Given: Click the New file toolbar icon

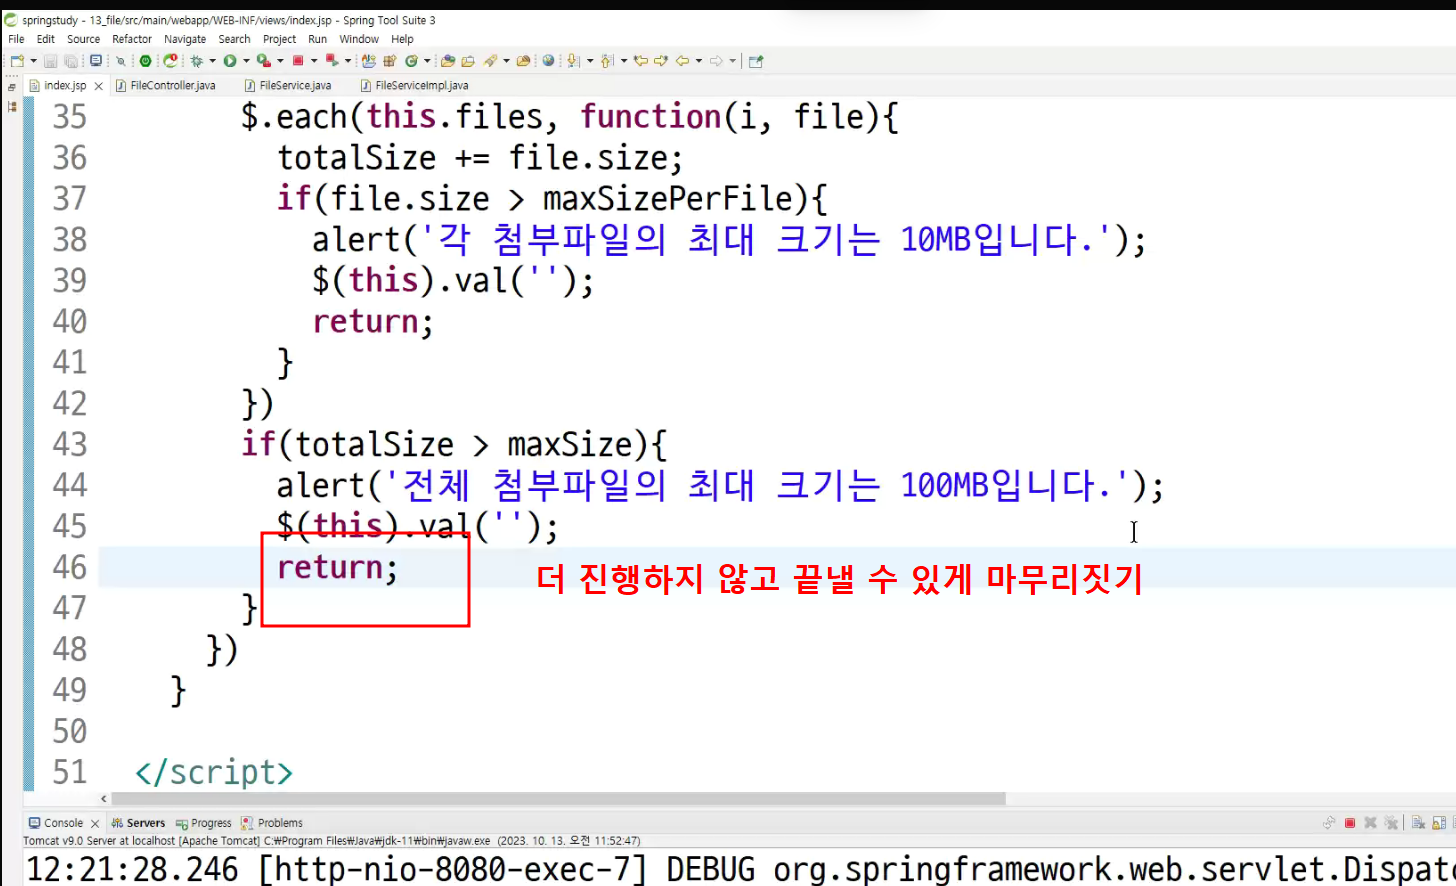Looking at the screenshot, I should click(x=17, y=61).
